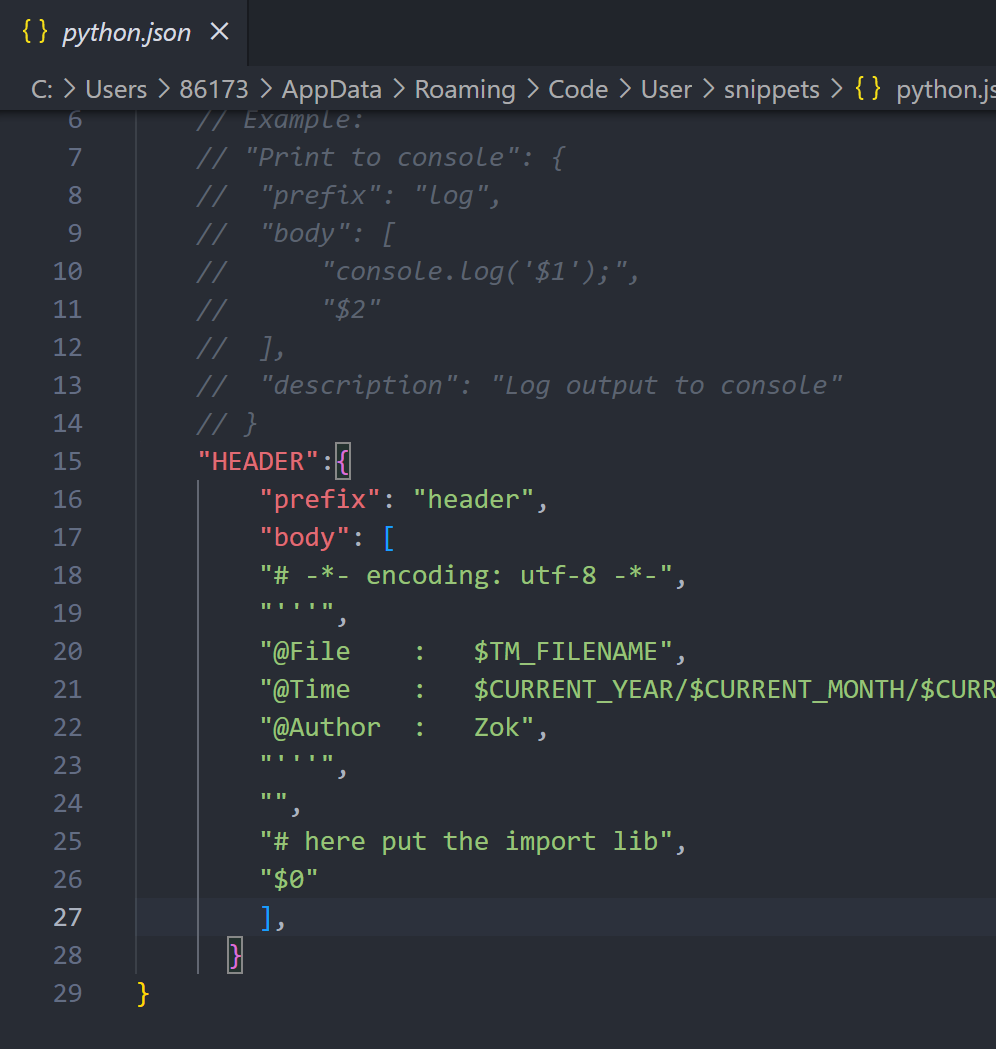Click line number 20 in the gutter

tap(68, 652)
